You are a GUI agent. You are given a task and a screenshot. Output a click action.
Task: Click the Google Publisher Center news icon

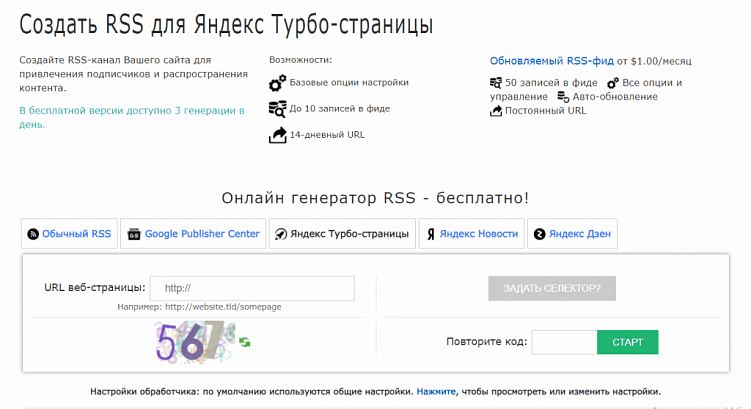(x=134, y=234)
